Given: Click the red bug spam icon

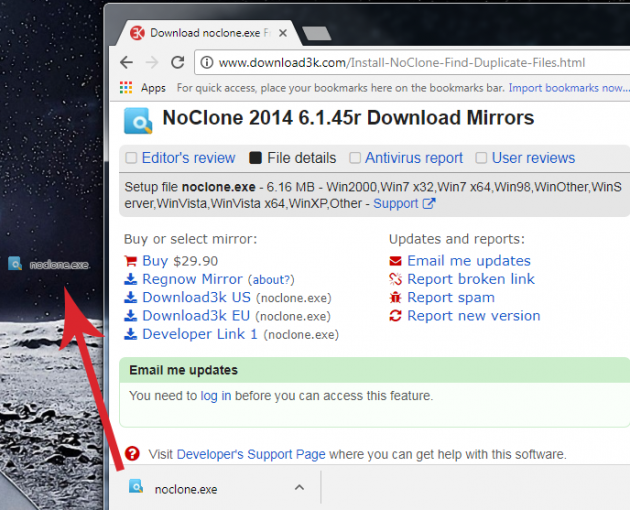Looking at the screenshot, I should click(395, 297).
